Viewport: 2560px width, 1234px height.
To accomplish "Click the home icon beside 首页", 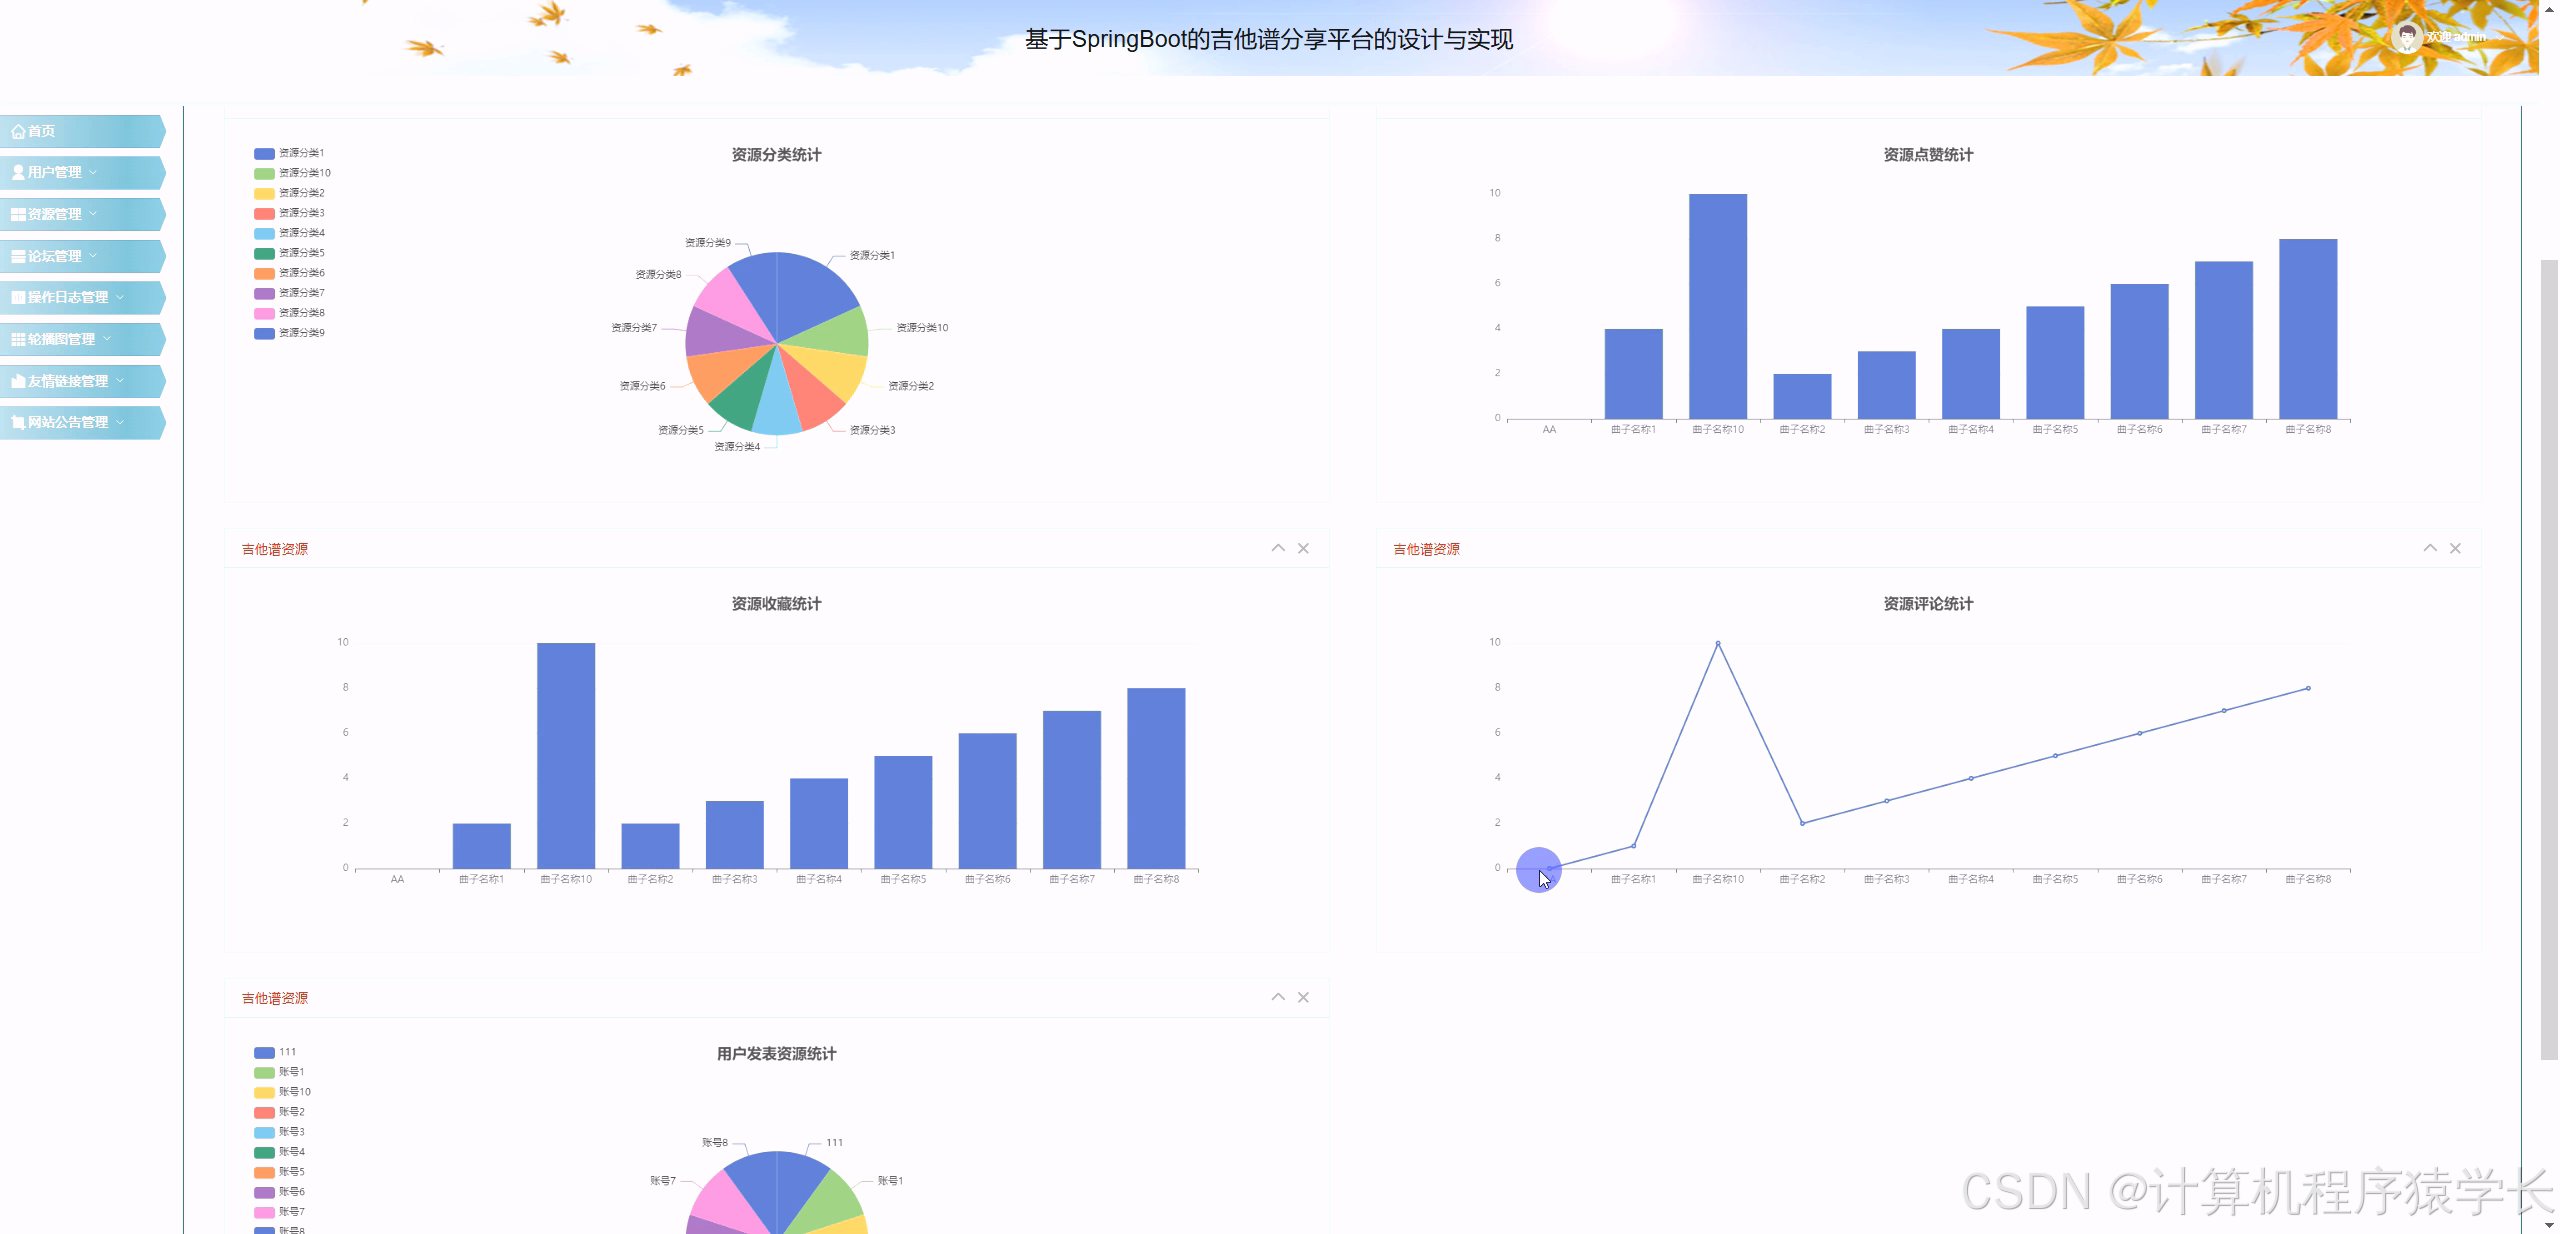I will coord(17,130).
